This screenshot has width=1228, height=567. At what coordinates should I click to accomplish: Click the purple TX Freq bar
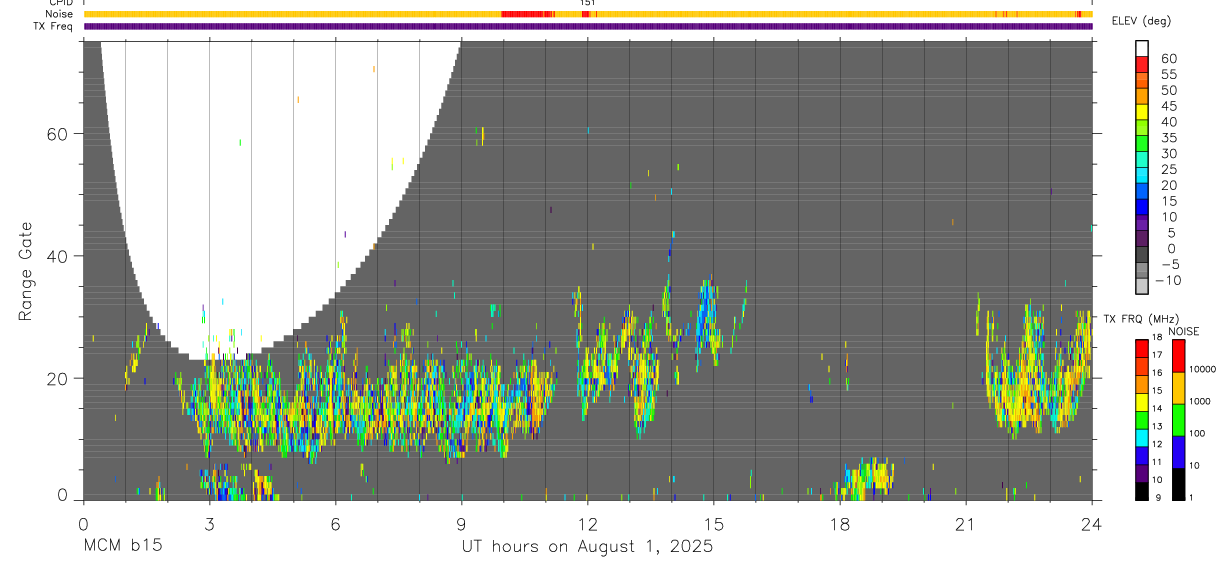pos(587,26)
